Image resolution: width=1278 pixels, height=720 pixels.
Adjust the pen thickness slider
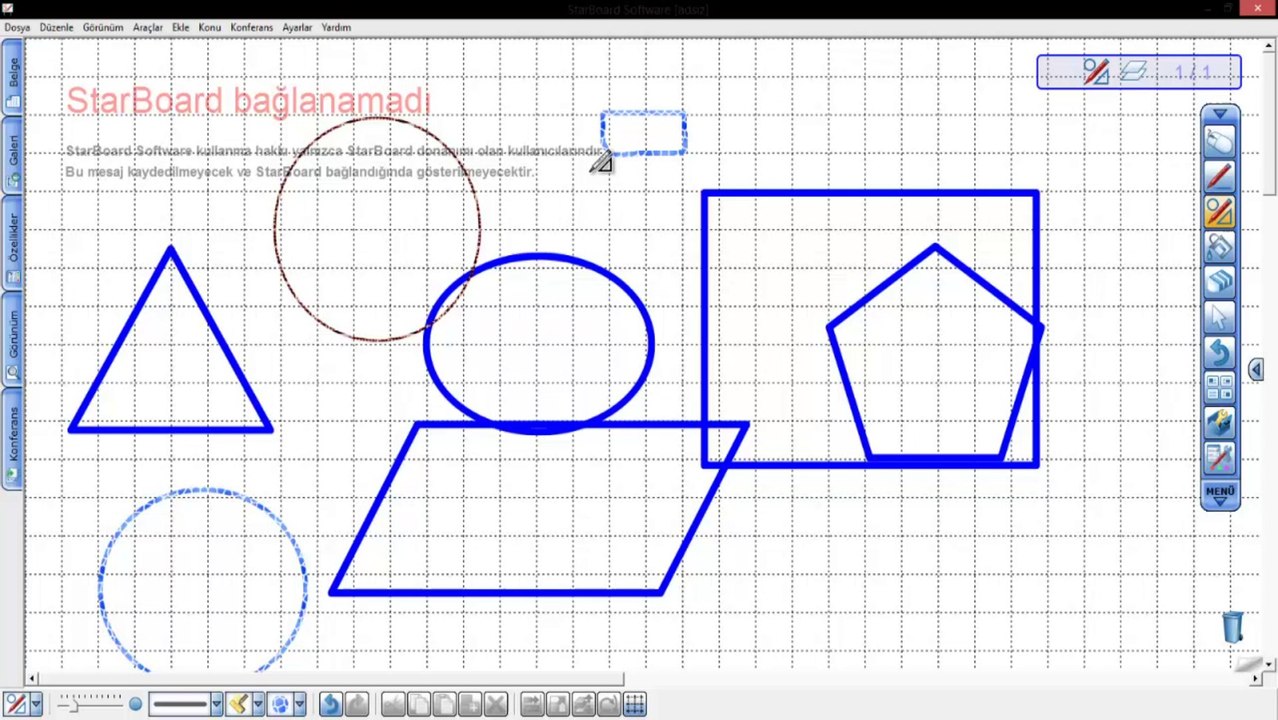coord(91,704)
